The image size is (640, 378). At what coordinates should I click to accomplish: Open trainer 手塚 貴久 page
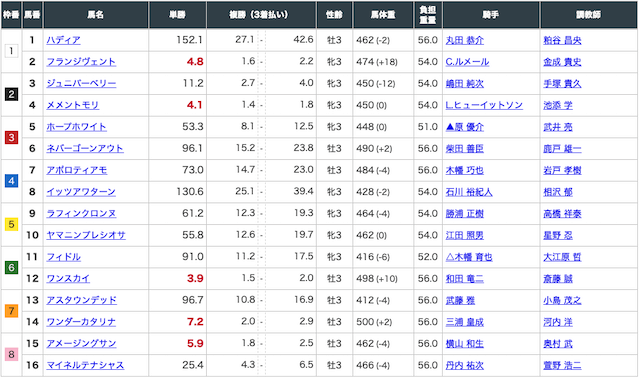(x=562, y=83)
